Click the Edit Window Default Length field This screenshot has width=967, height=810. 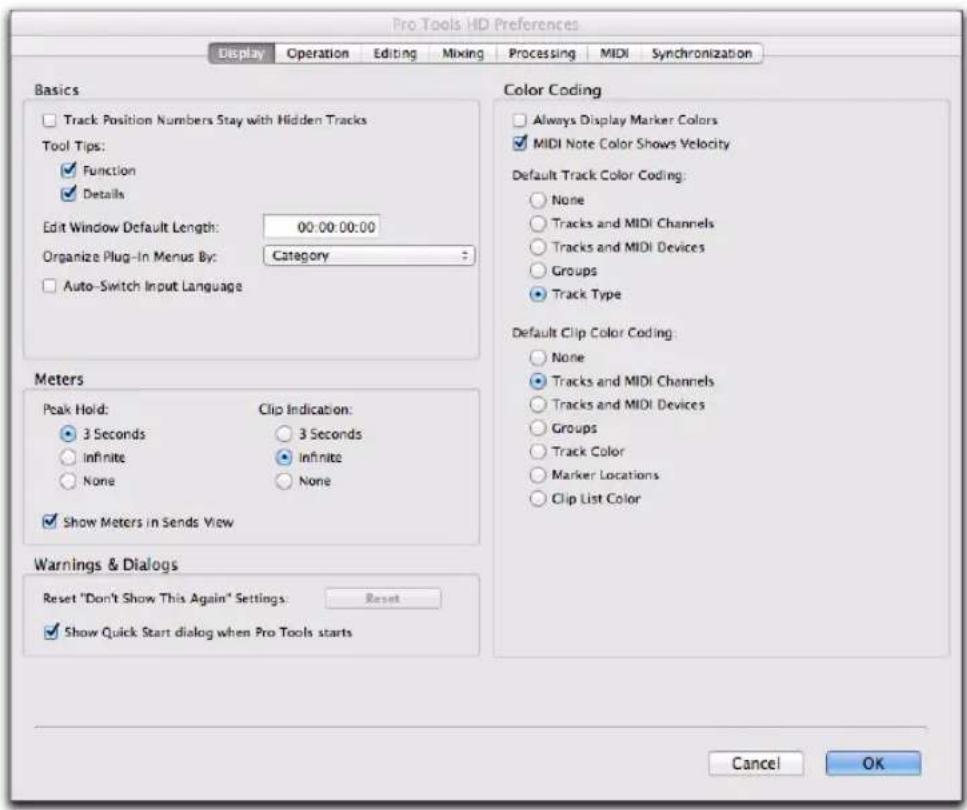tap(321, 227)
